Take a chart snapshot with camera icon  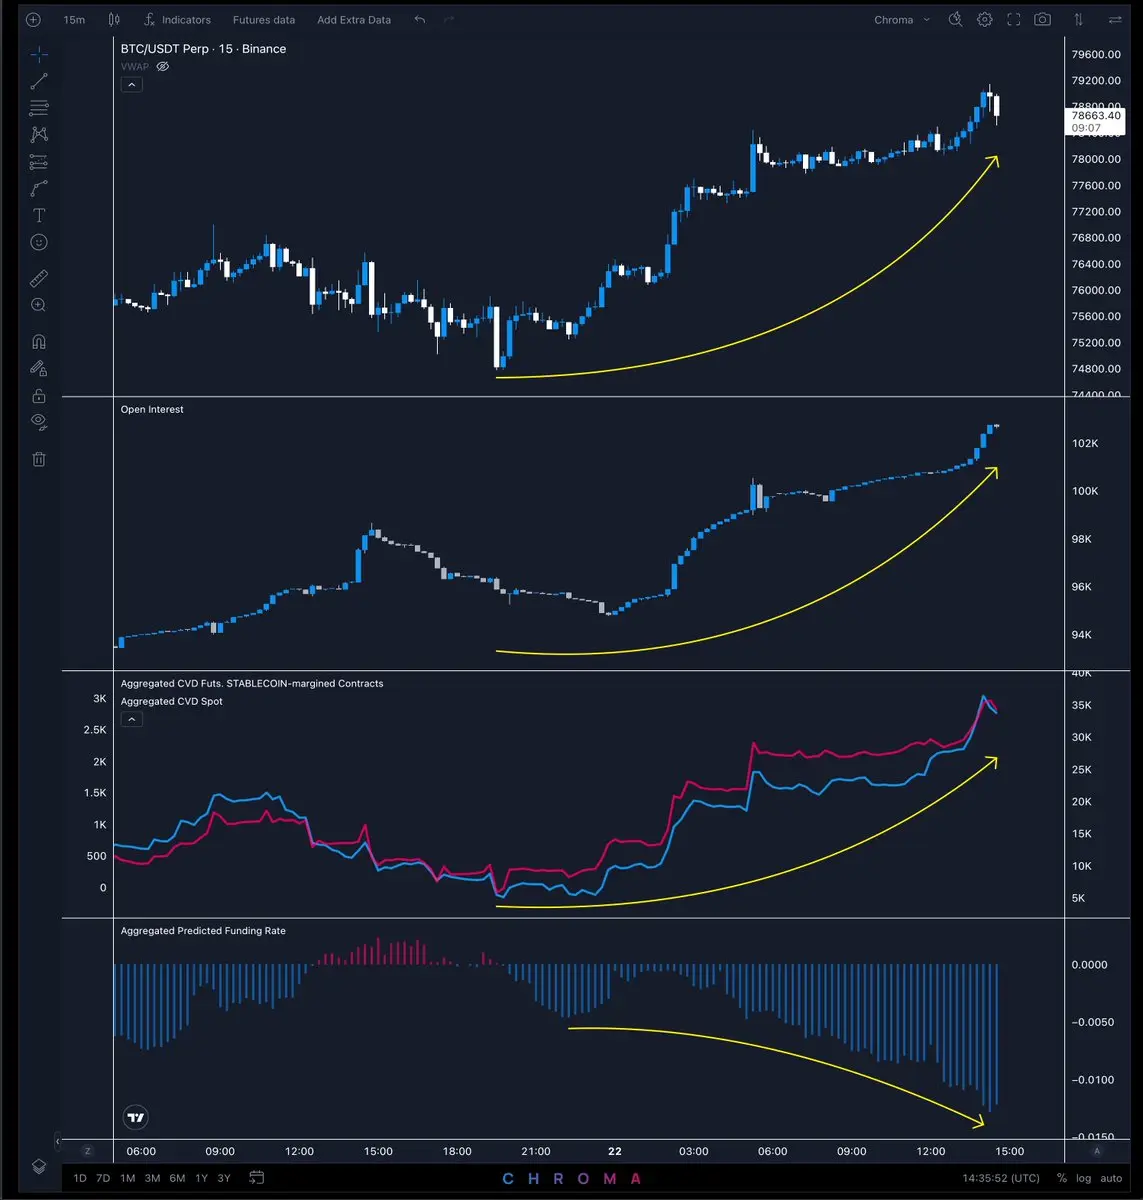(1043, 20)
